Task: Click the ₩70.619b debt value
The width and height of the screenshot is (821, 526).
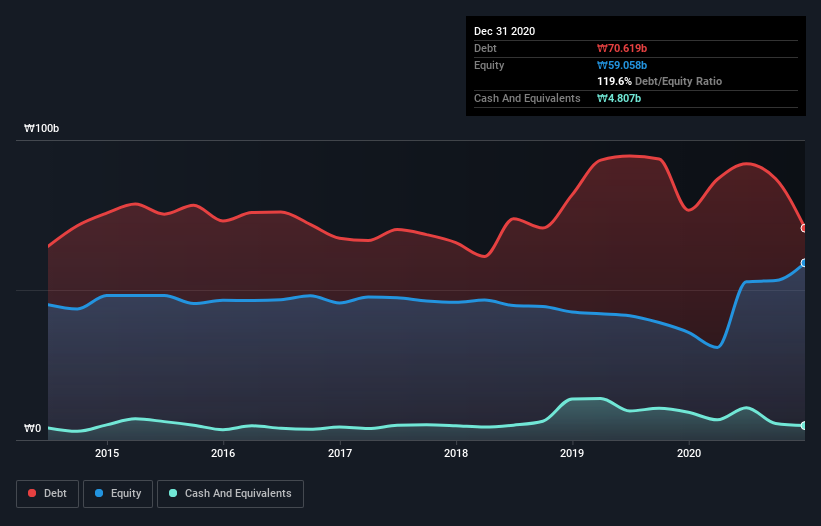Action: 622,48
